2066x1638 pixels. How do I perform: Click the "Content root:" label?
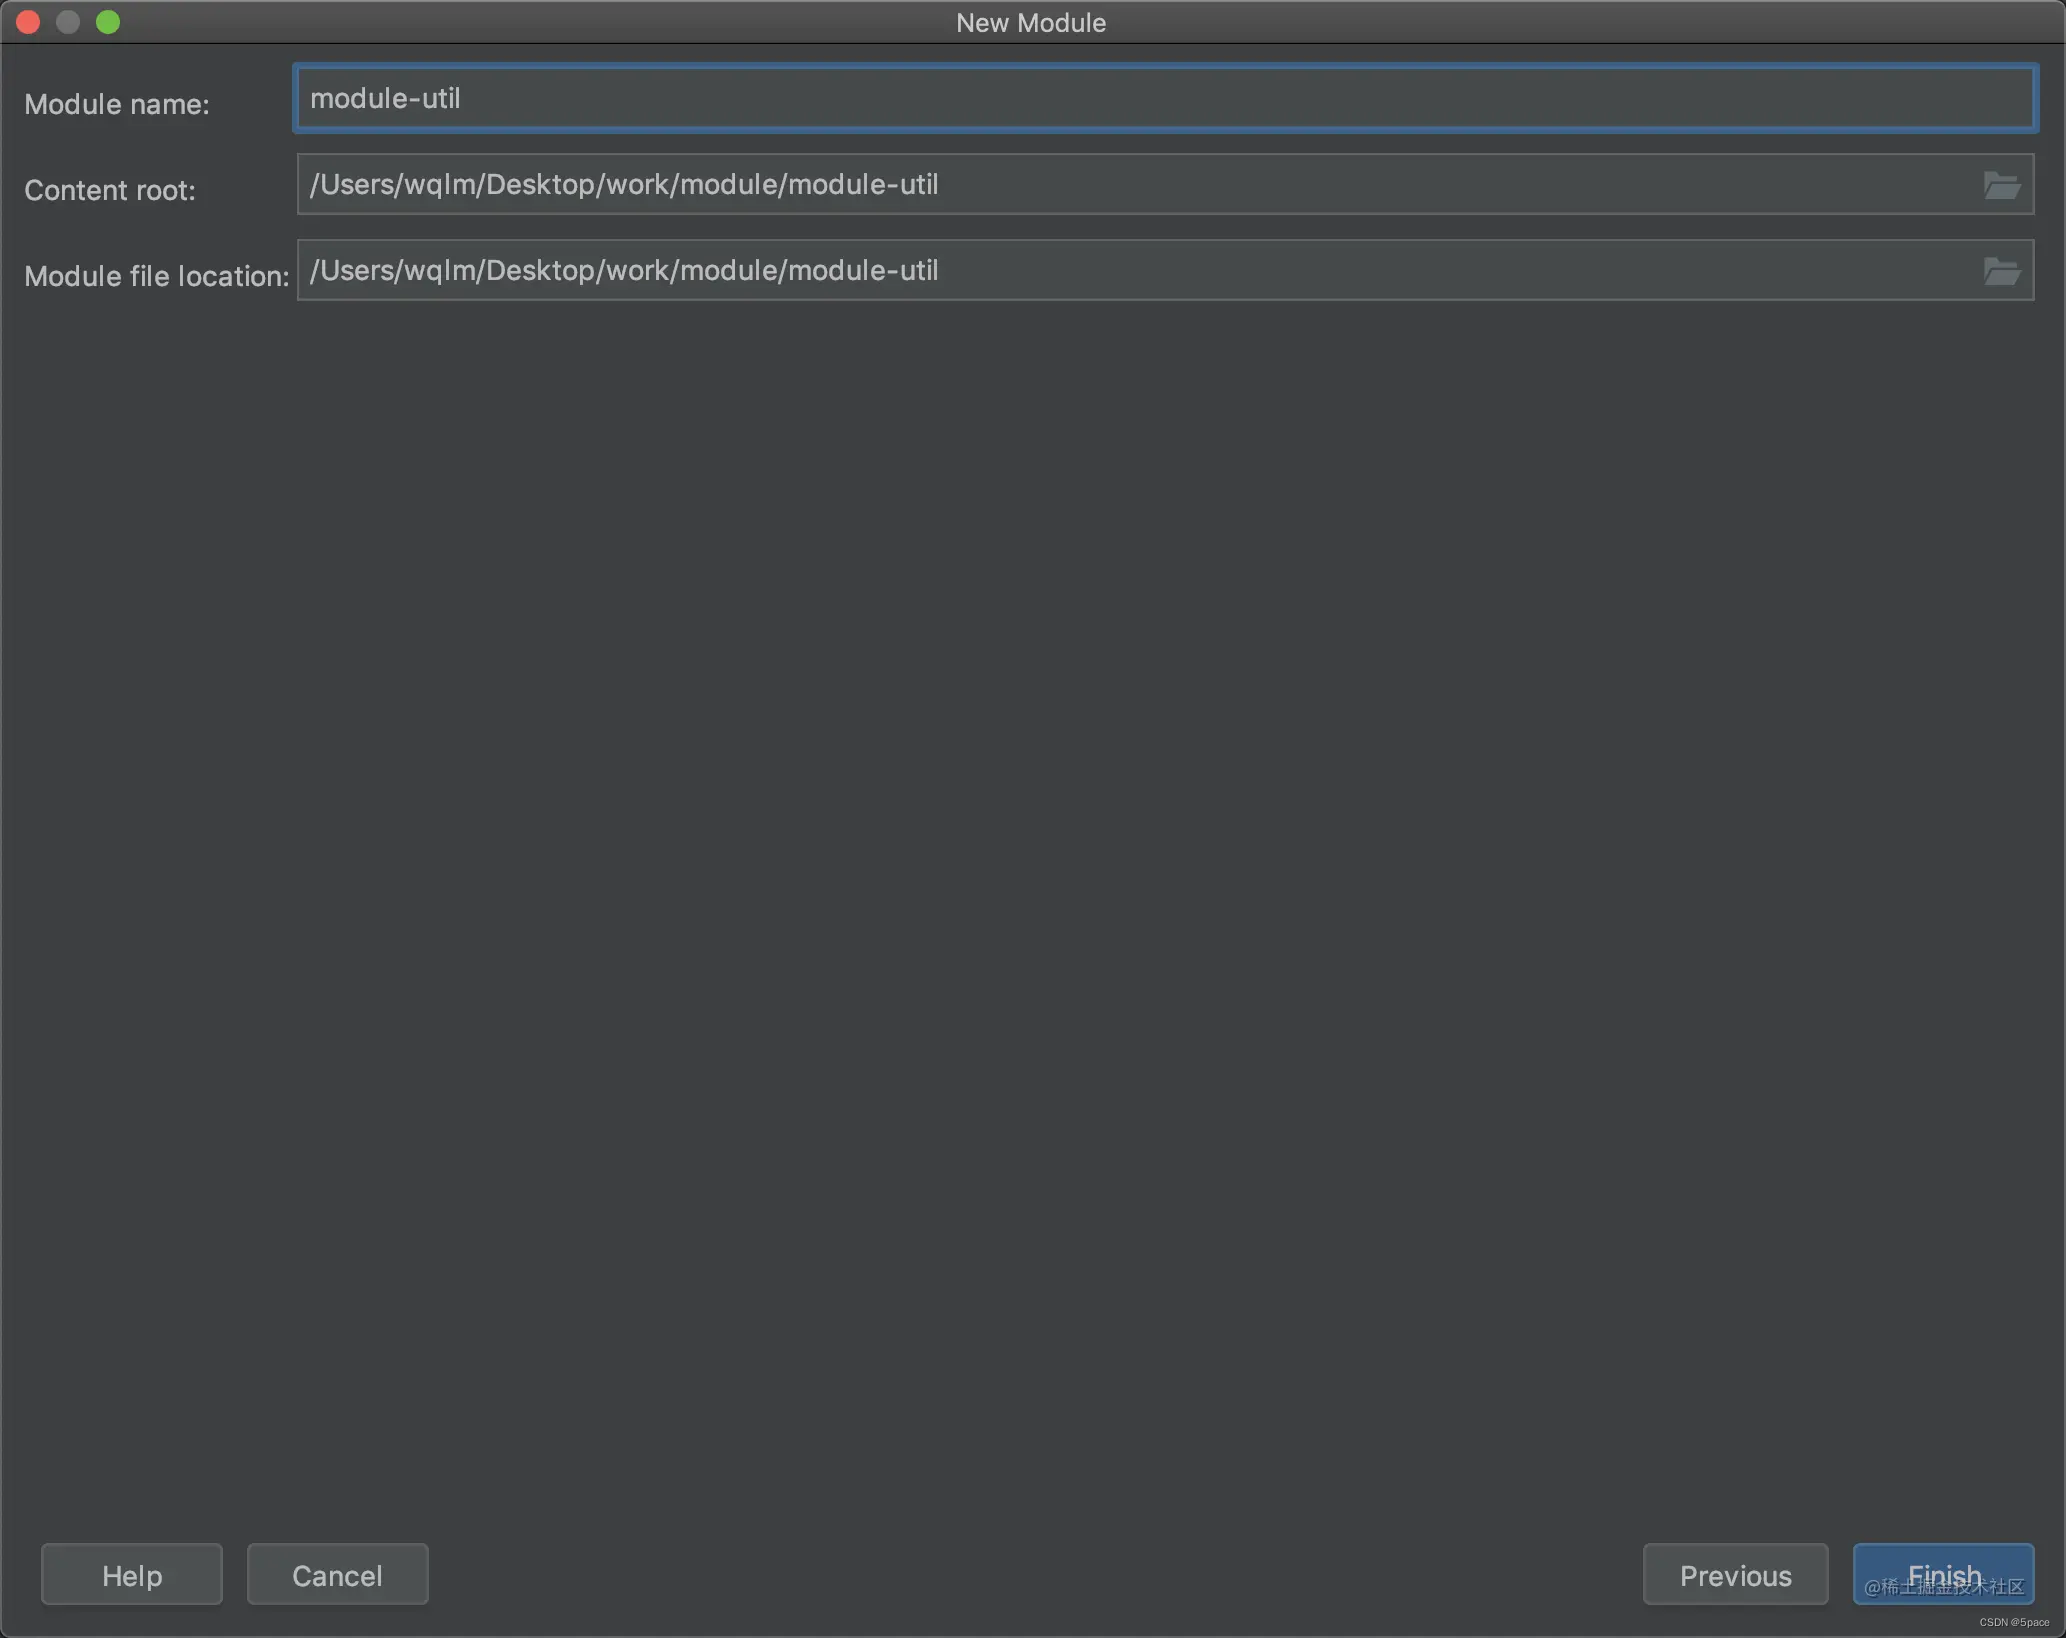110,190
